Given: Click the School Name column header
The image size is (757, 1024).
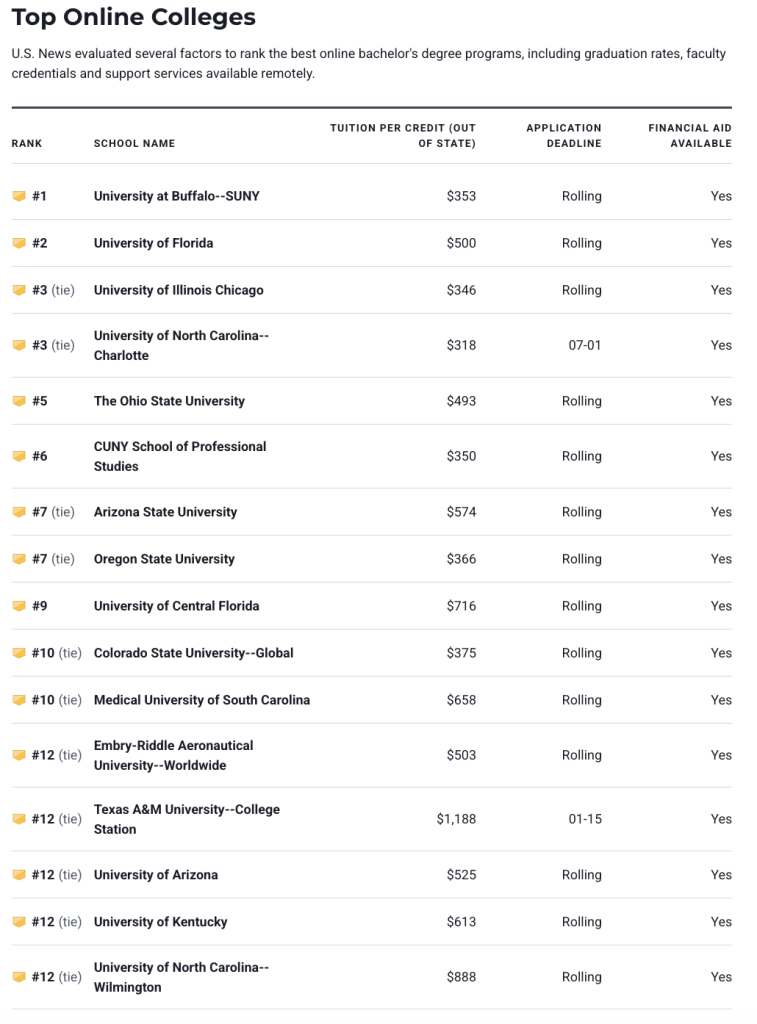Looking at the screenshot, I should pos(134,143).
